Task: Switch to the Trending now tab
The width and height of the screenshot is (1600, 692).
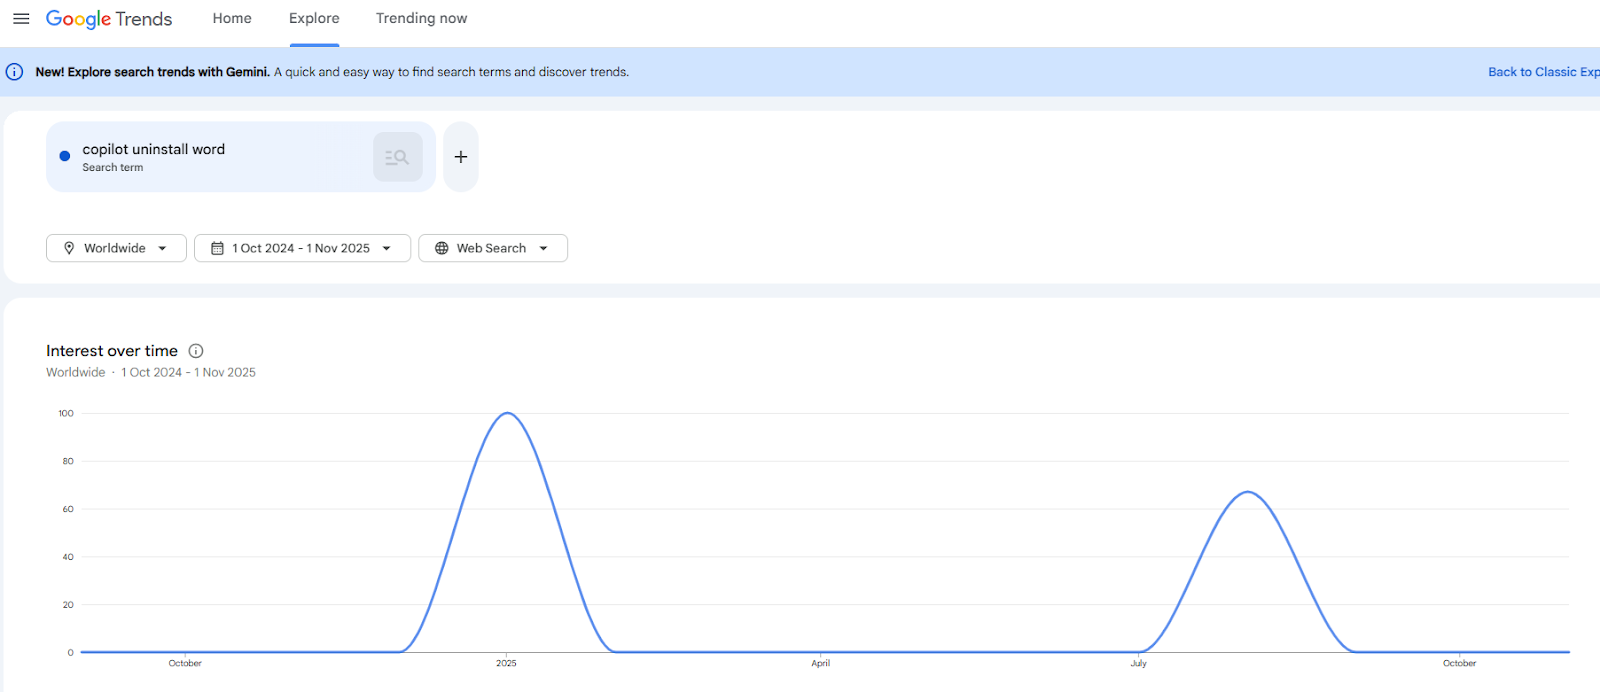Action: point(421,19)
